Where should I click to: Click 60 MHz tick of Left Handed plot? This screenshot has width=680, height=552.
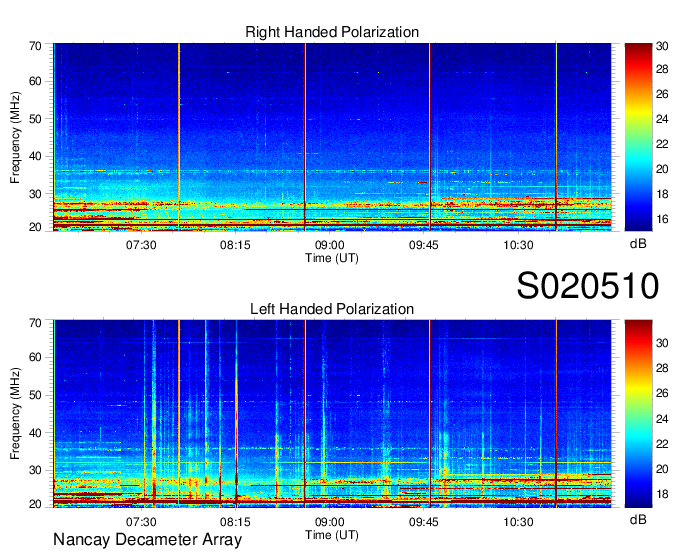point(35,357)
